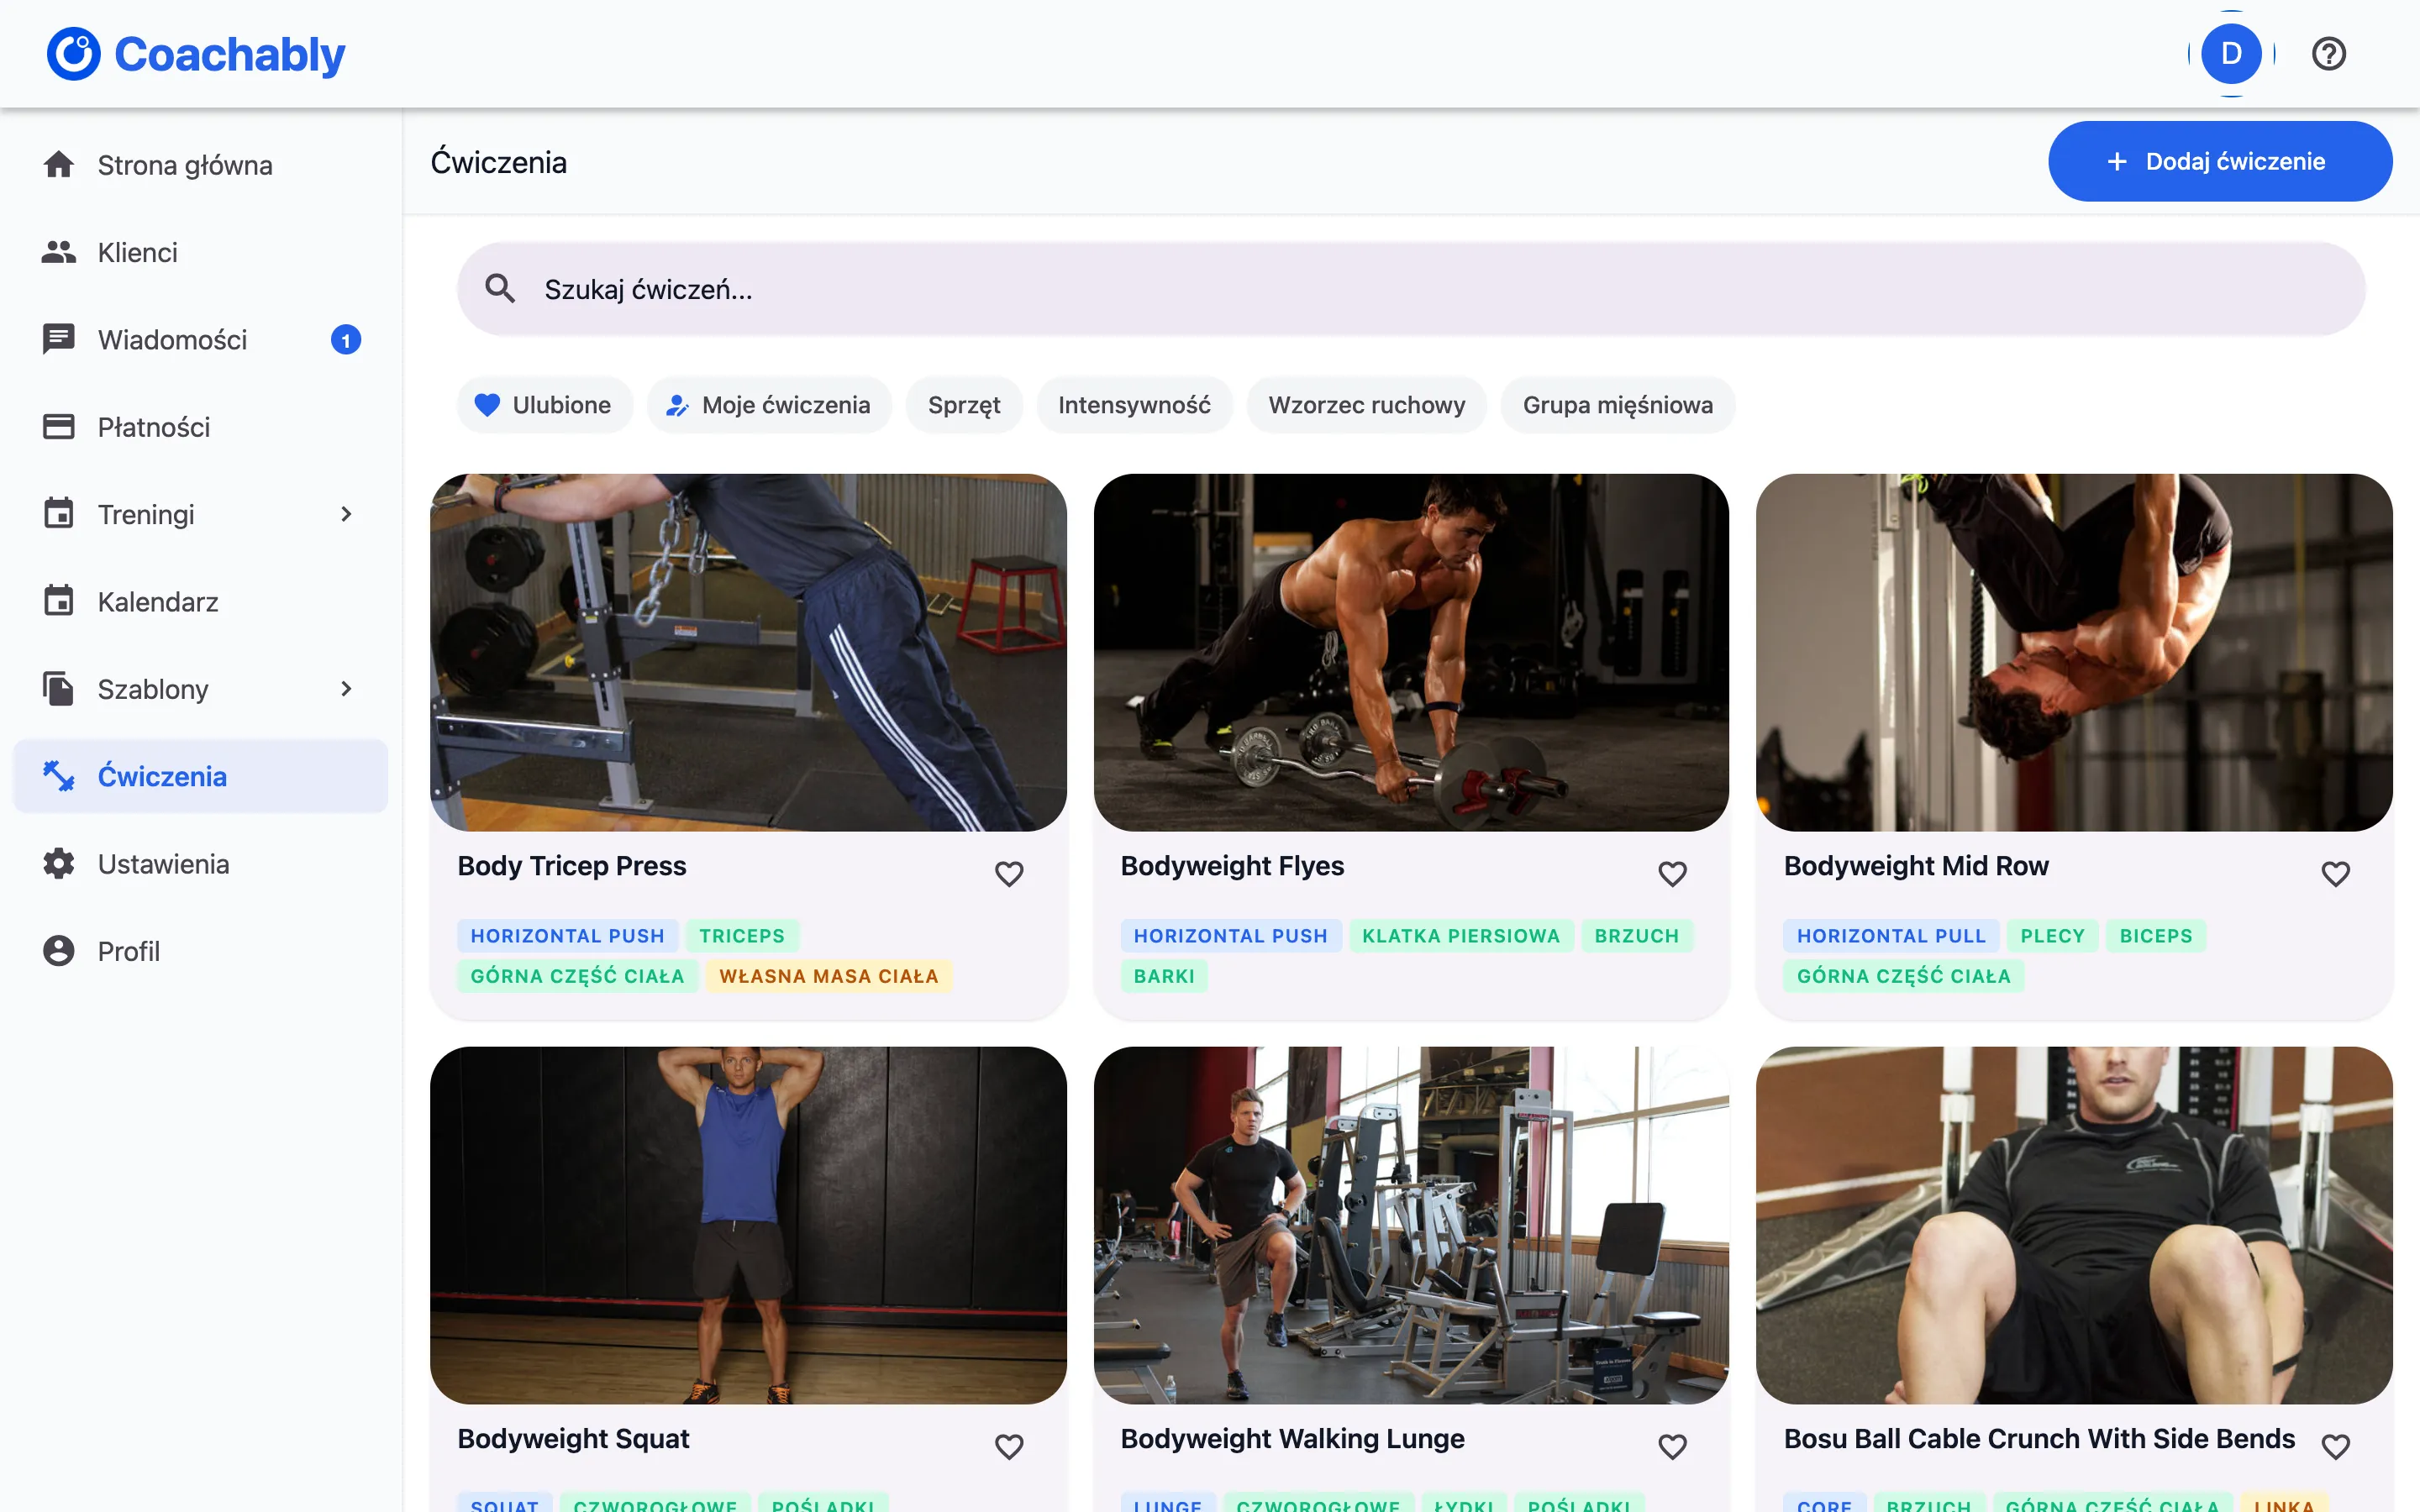Open the Profil page
The image size is (2420, 1512).
pyautogui.click(x=200, y=951)
